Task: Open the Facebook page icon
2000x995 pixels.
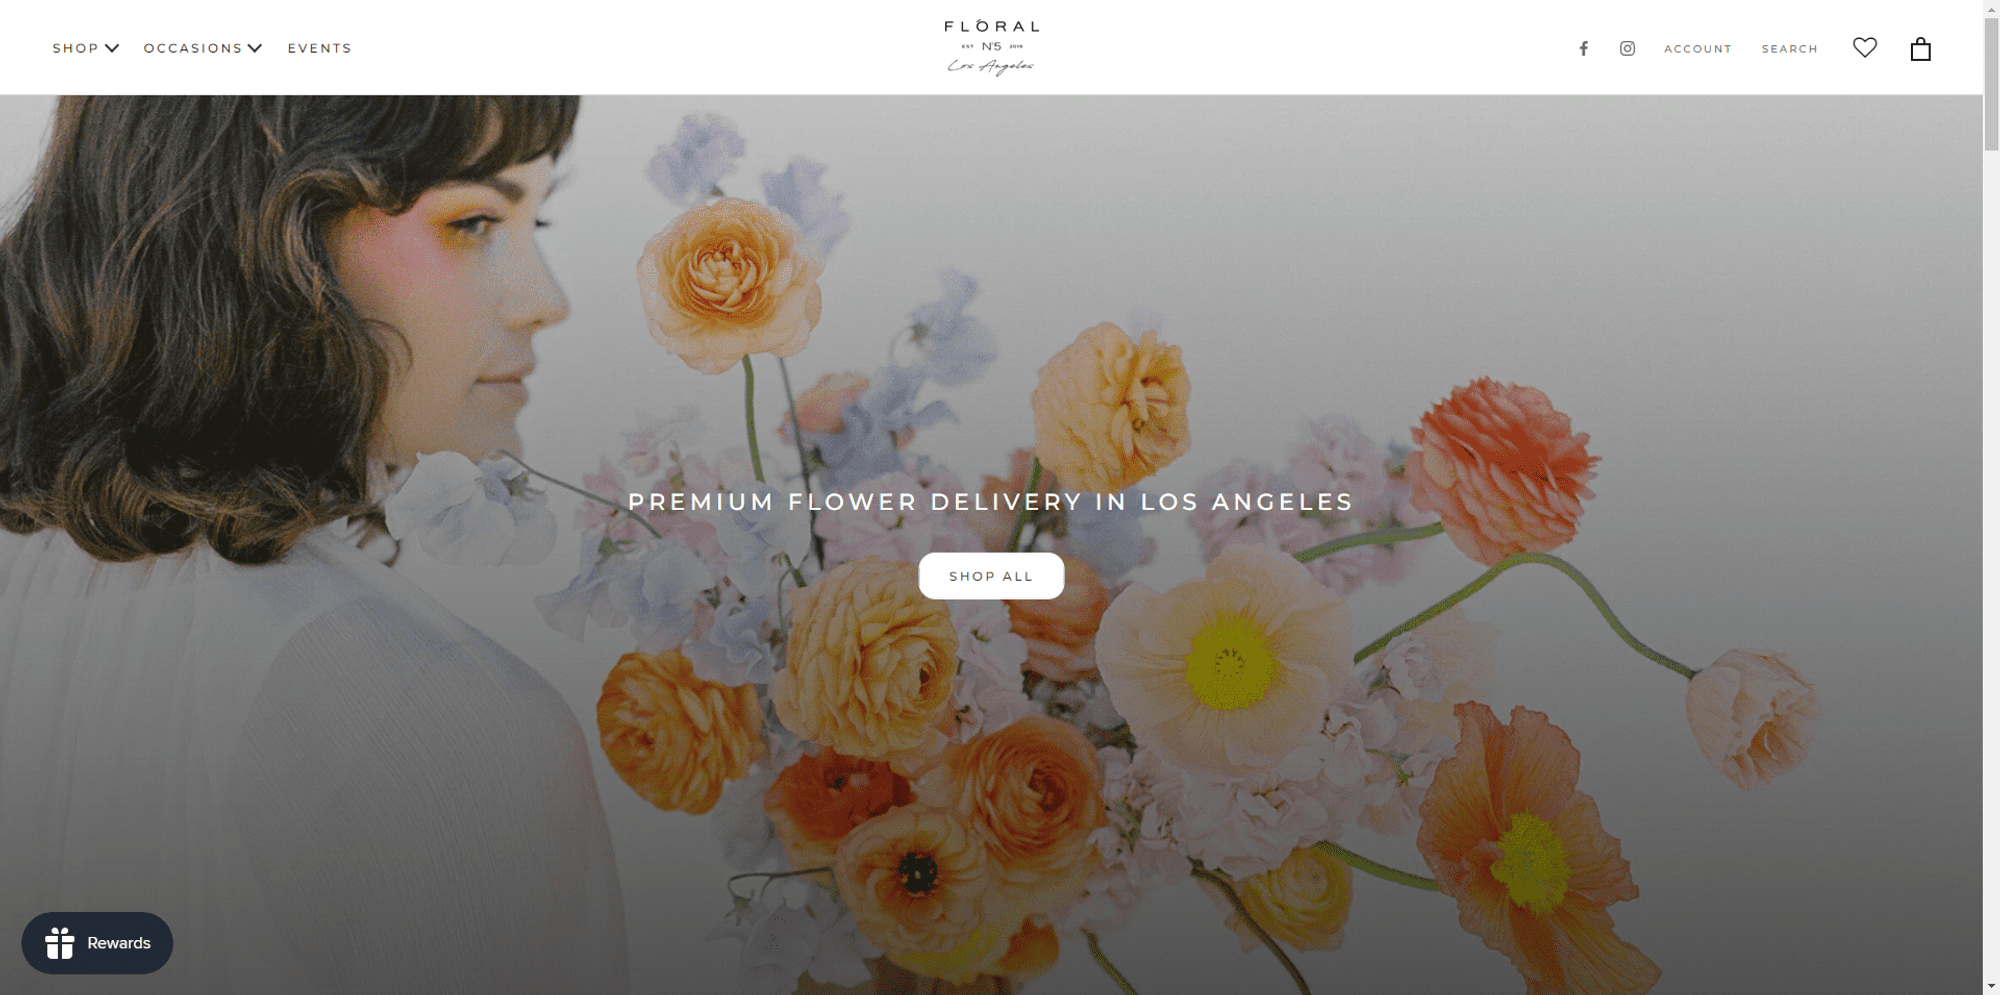Action: click(x=1583, y=48)
